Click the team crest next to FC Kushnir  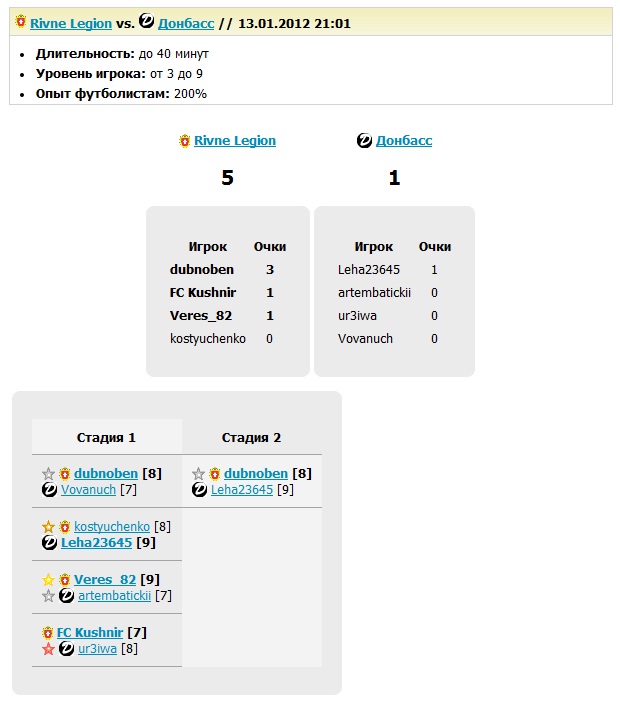(48, 632)
